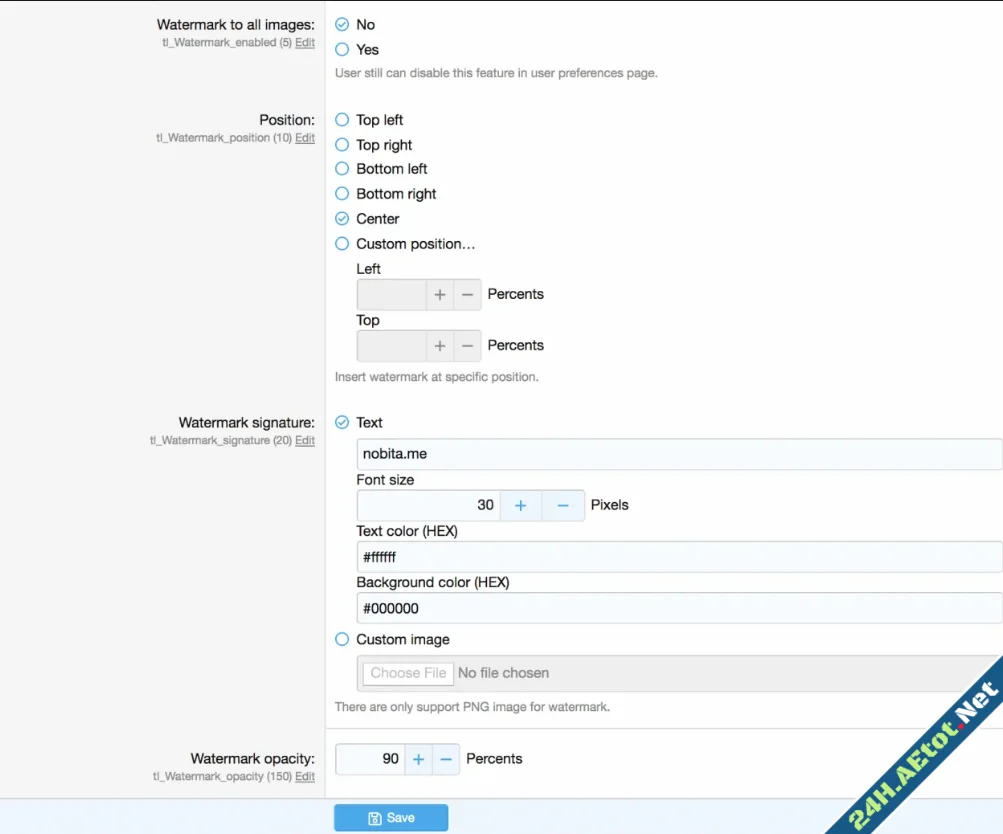1003x834 pixels.
Task: Click Background color HEX field
Action: tap(678, 608)
